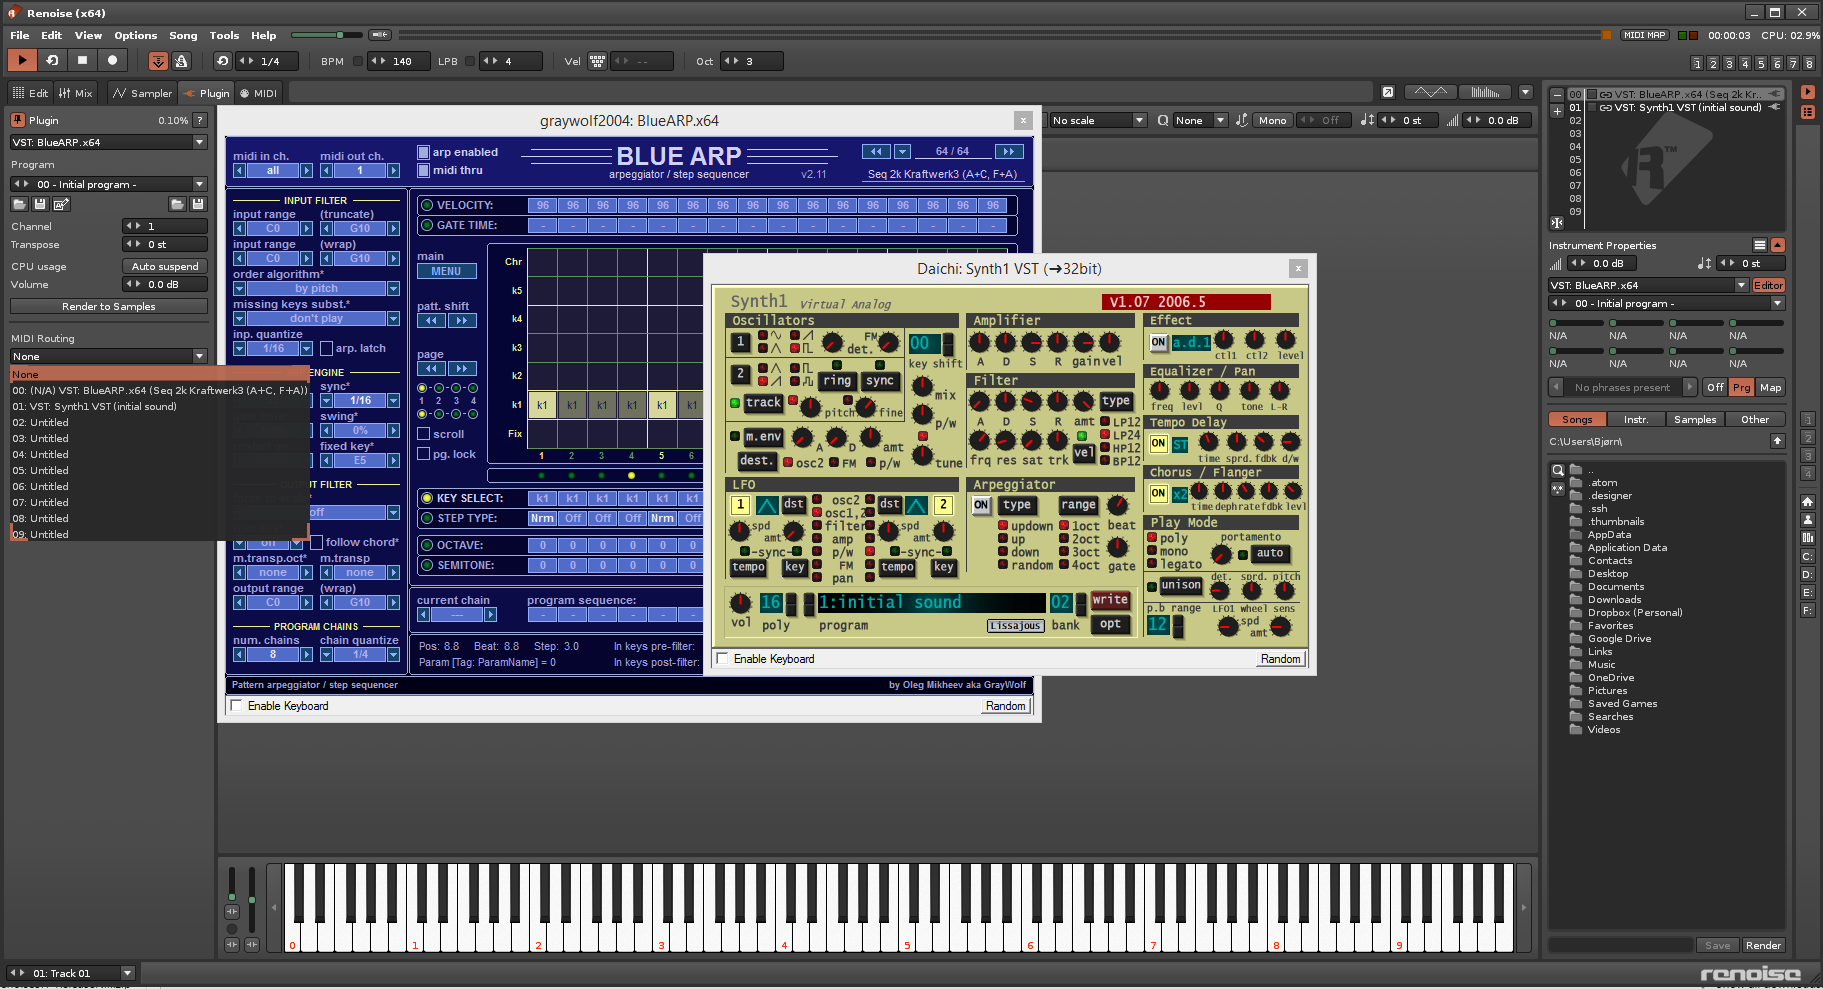Open the Documents folder in file browser

pyautogui.click(x=1616, y=586)
